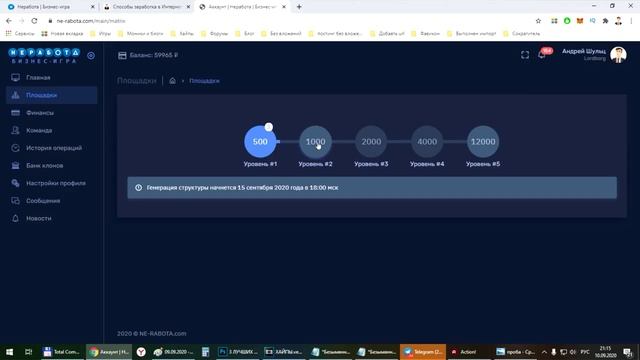Open the Блог bookmarks folder

pos(245,33)
